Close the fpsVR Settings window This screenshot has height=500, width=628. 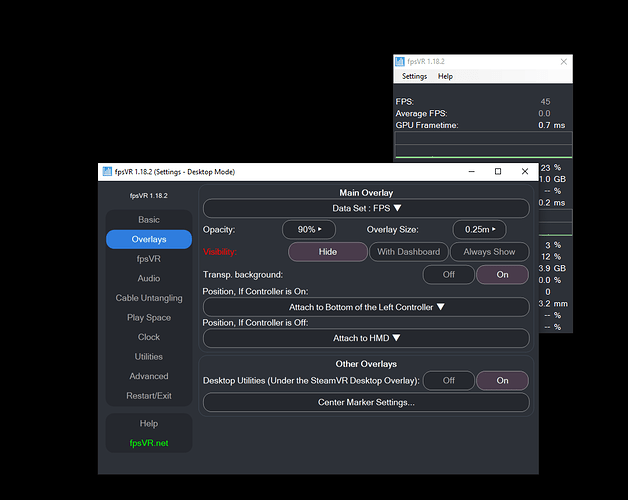click(x=526, y=172)
